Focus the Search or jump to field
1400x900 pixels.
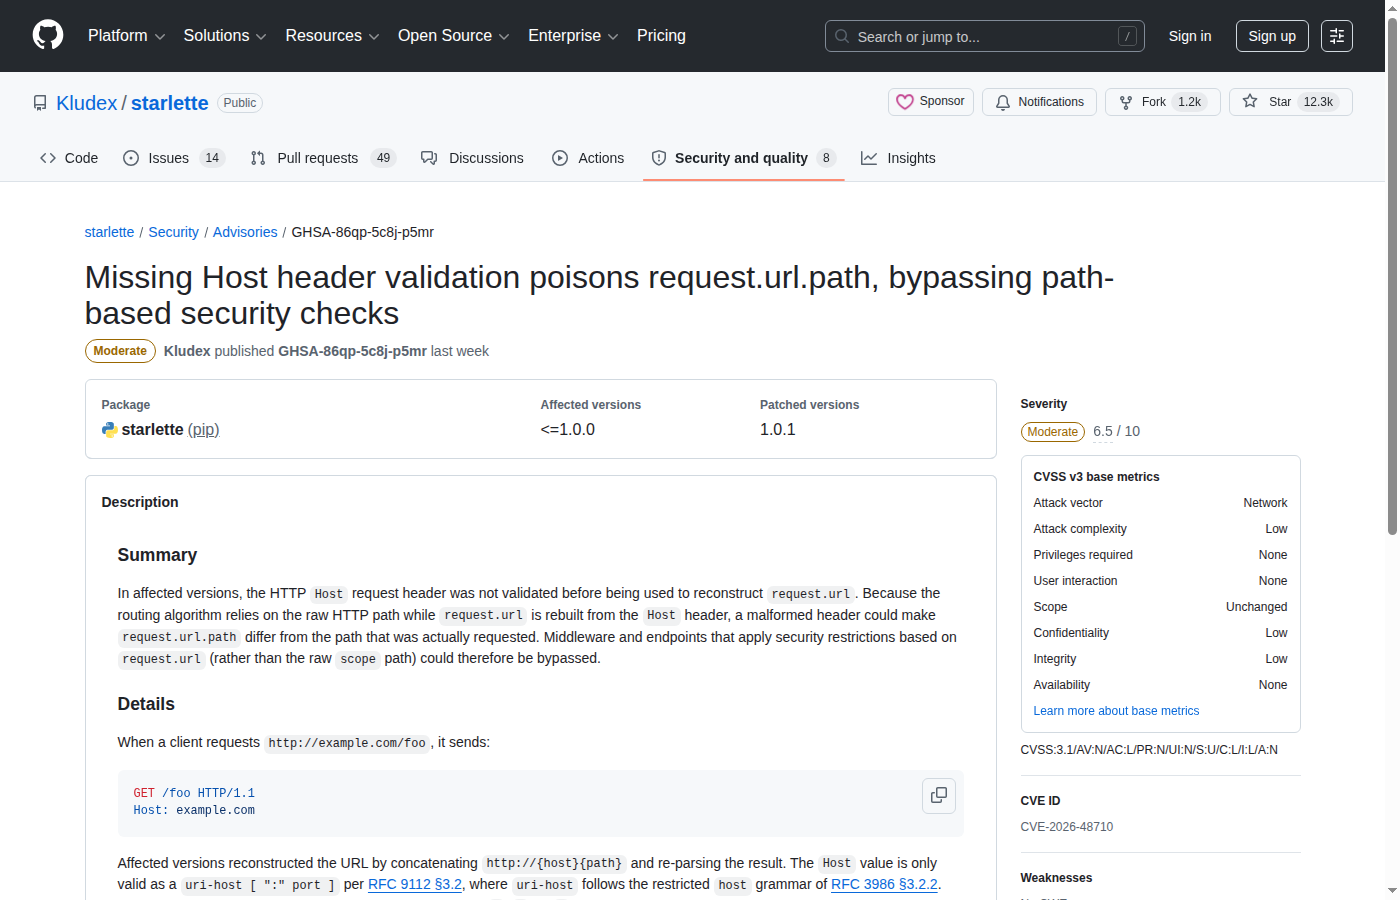tap(984, 36)
